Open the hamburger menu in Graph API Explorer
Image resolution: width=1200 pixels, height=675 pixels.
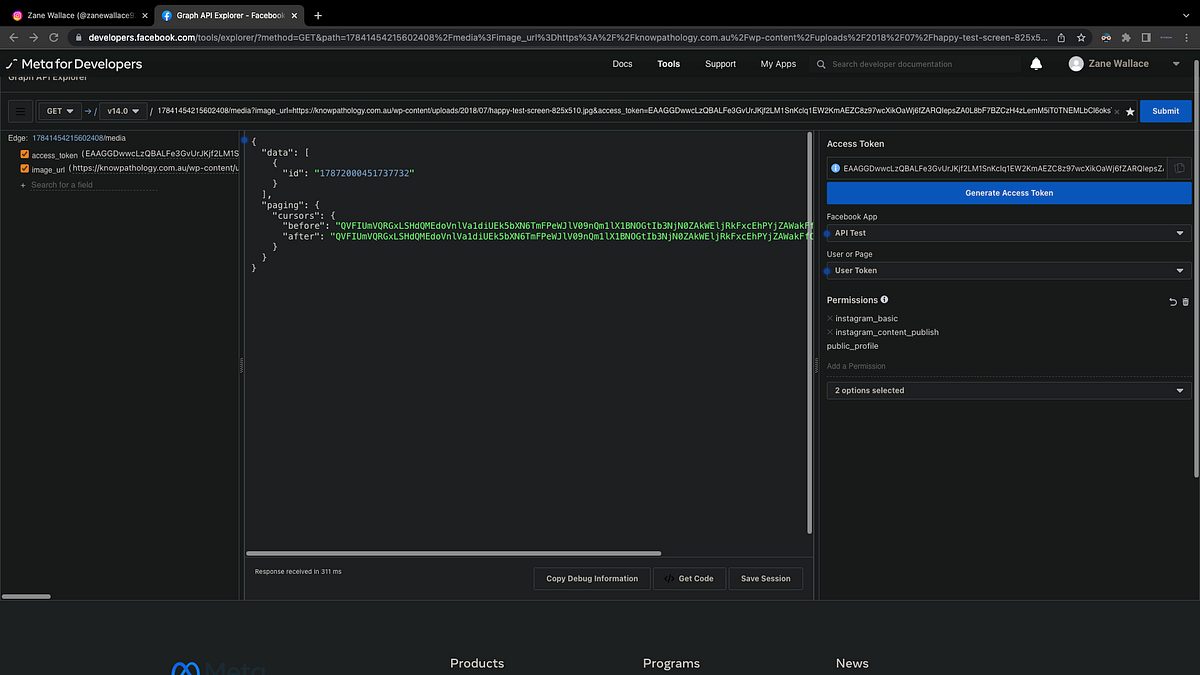click(x=19, y=111)
